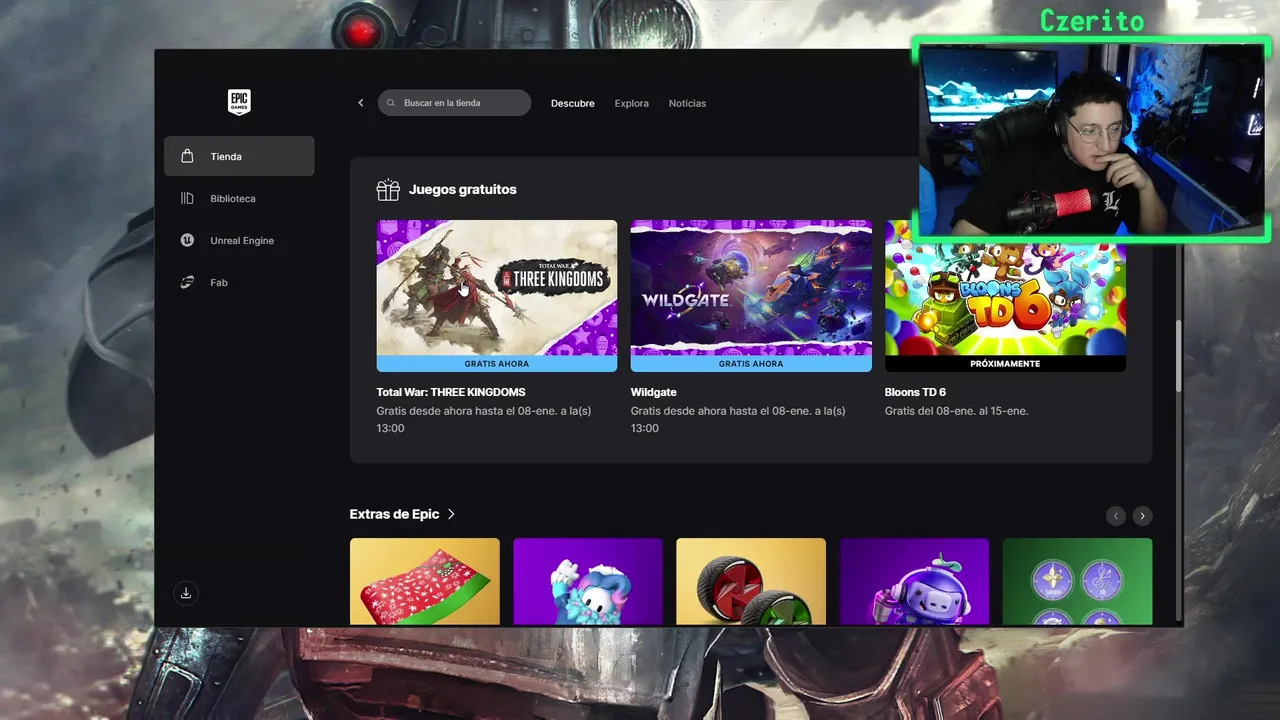The width and height of the screenshot is (1280, 720).
Task: Open the red Christmas wrap extra thumbnail
Action: (425, 582)
